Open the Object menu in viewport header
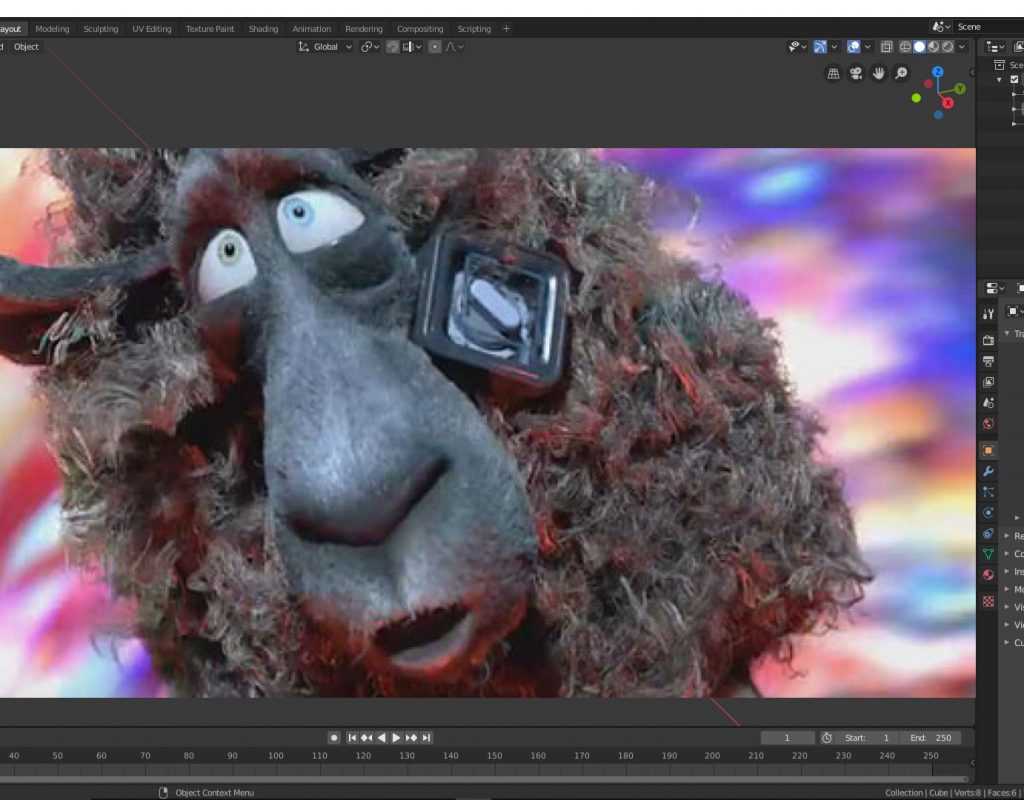This screenshot has width=1024, height=800. pyautogui.click(x=26, y=47)
